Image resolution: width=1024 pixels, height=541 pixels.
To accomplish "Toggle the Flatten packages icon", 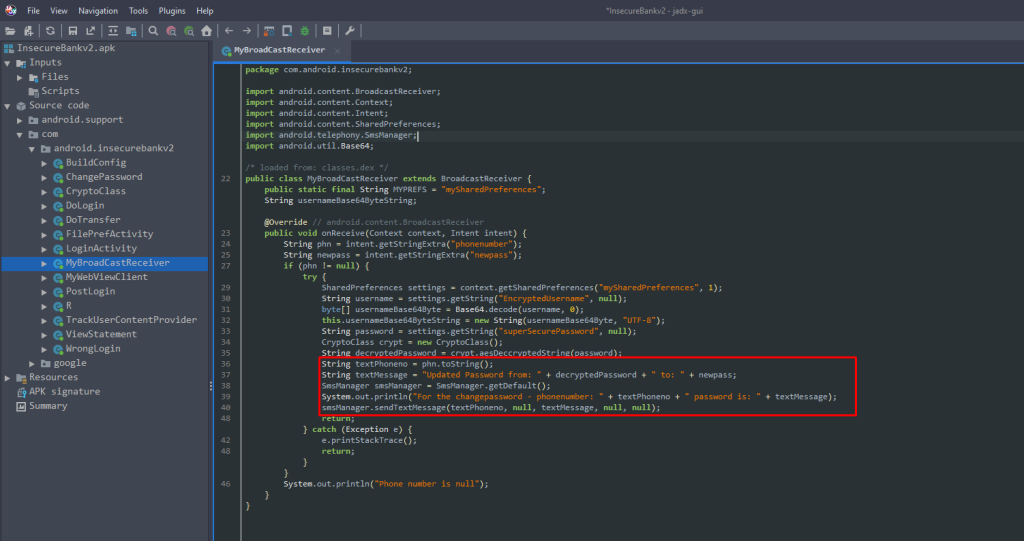I will 131,31.
